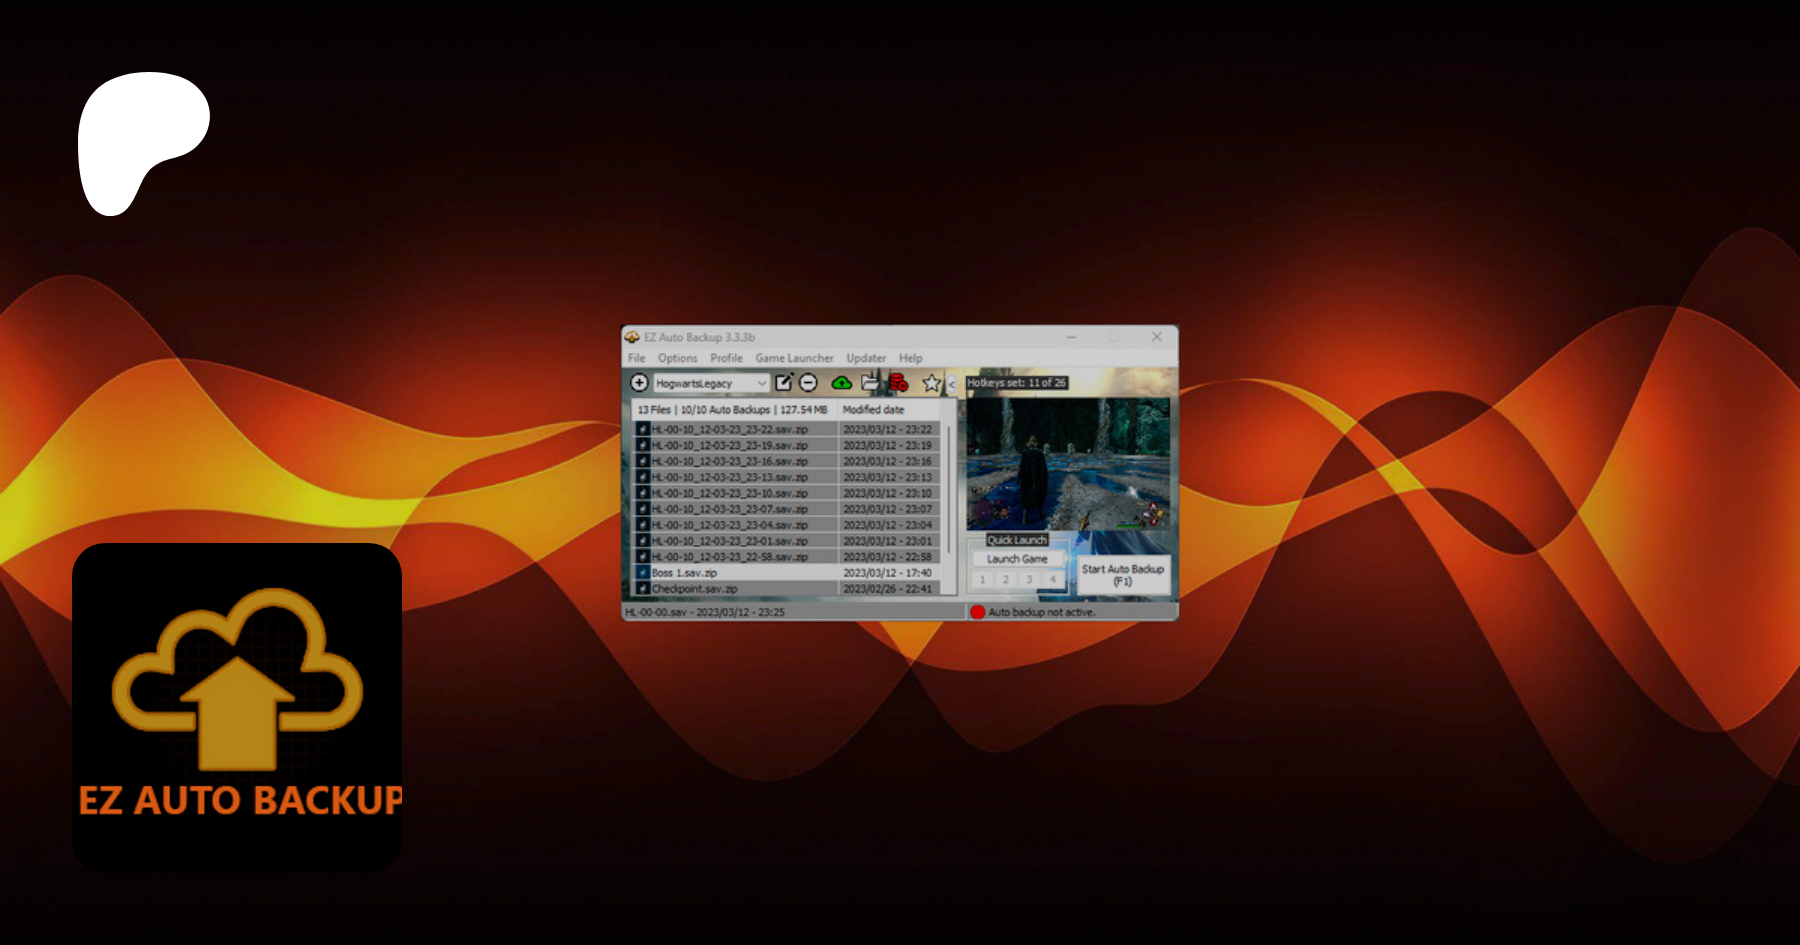Click the star favorite icon
This screenshot has width=1800, height=945.
(931, 383)
